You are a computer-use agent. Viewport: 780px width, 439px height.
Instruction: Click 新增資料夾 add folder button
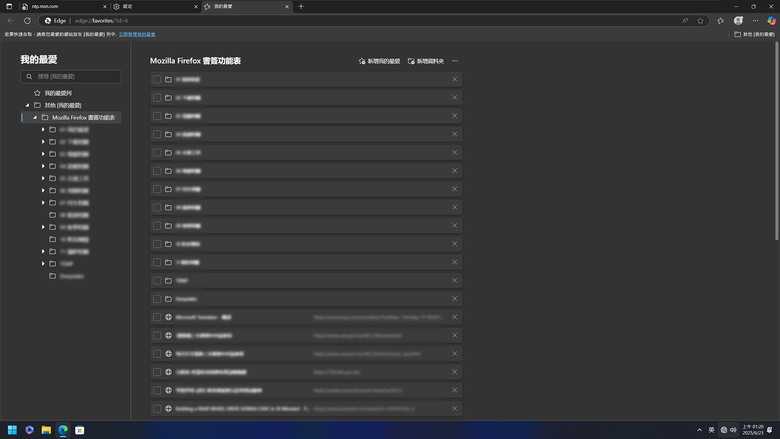[x=426, y=61]
